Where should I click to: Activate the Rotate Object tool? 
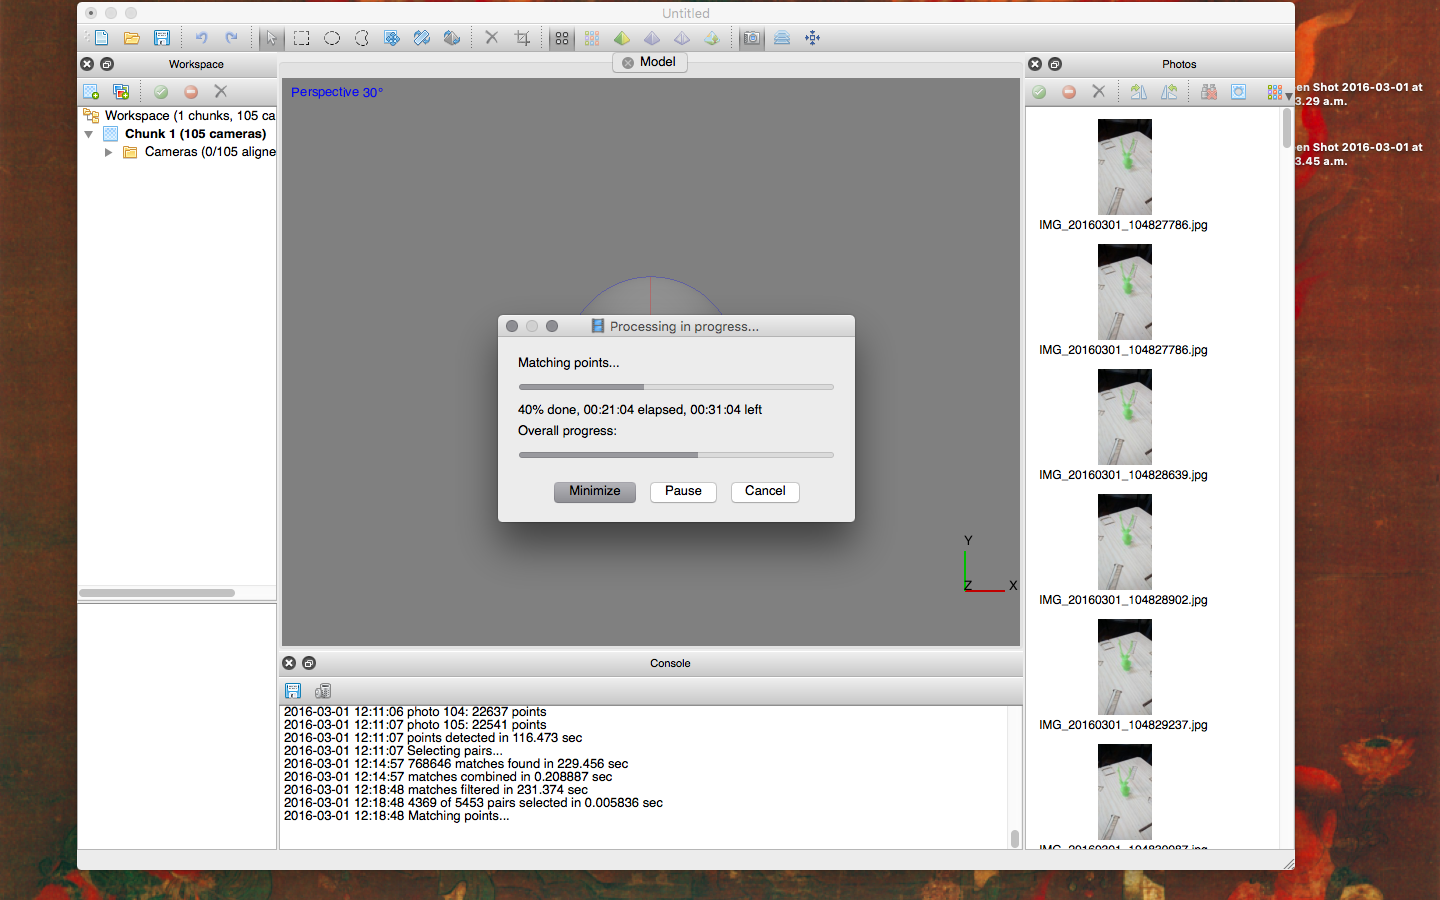452,38
